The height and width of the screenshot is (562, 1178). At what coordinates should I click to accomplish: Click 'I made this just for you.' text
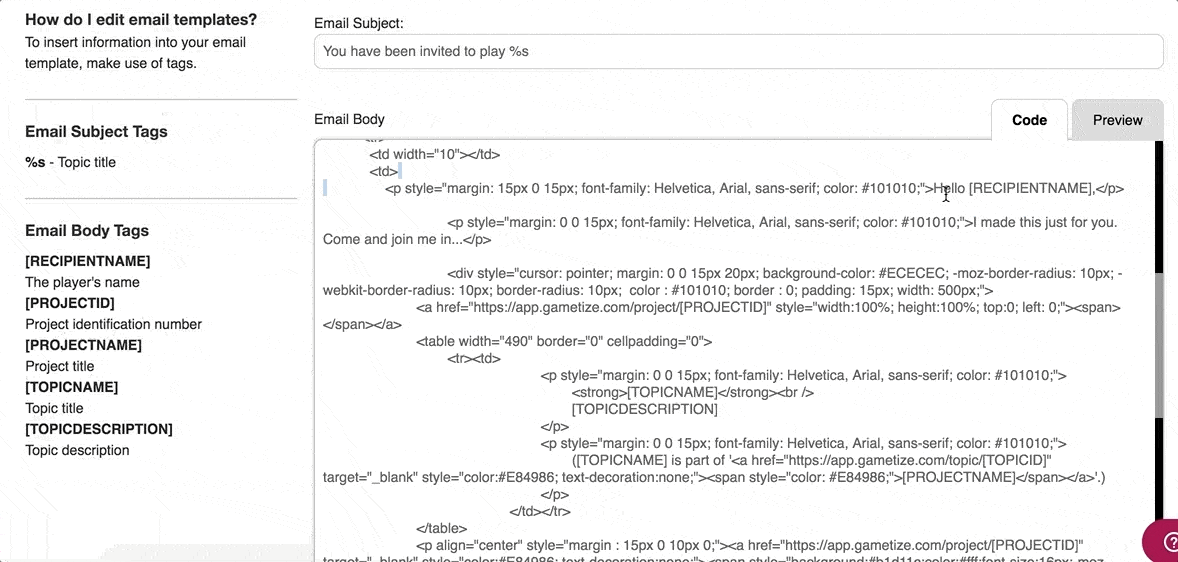click(1046, 222)
